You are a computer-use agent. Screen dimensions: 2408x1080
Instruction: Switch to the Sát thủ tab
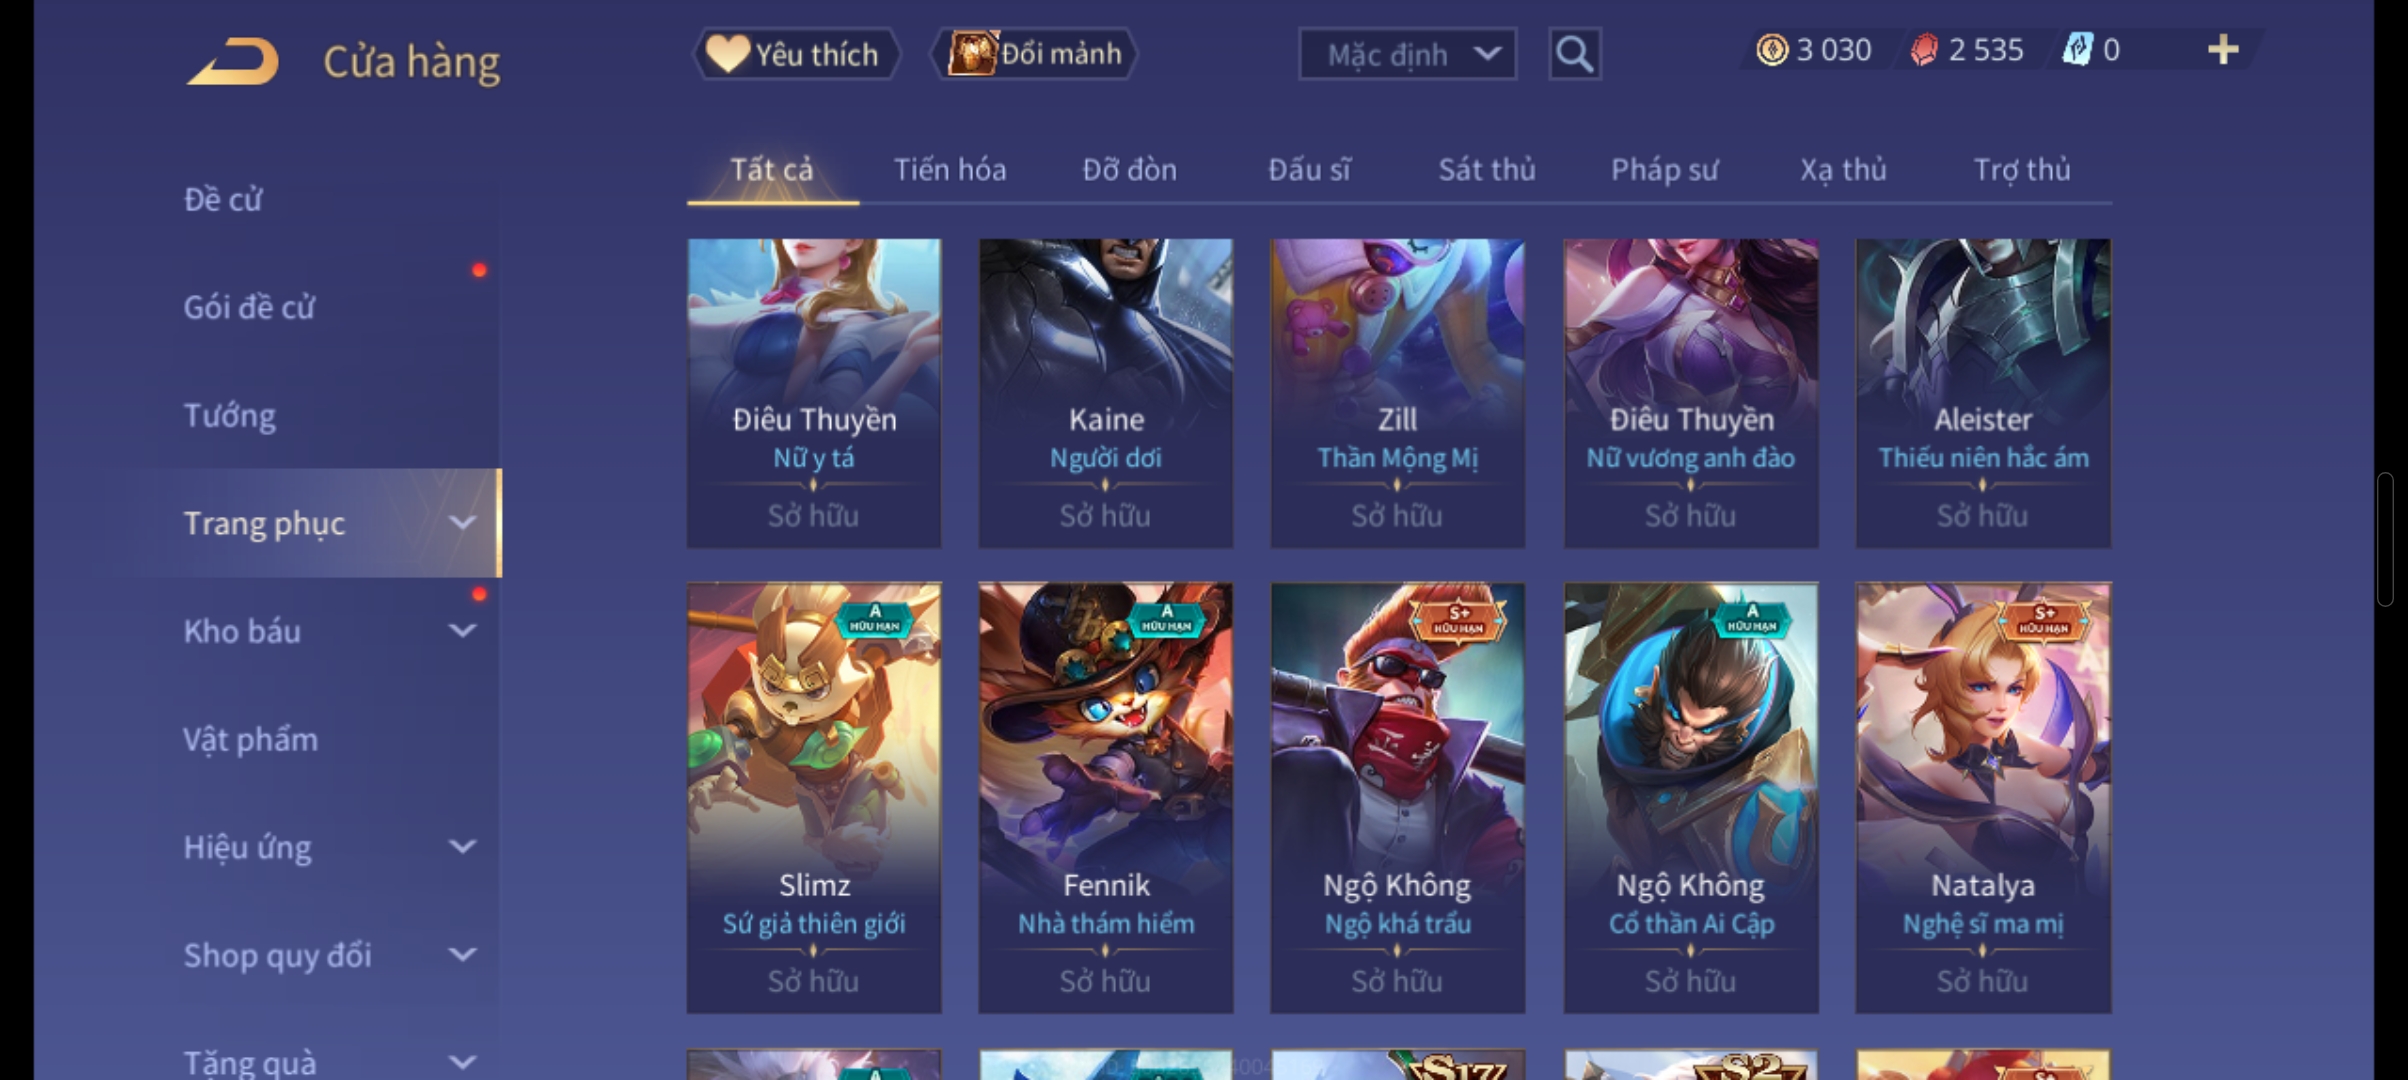coord(1487,170)
